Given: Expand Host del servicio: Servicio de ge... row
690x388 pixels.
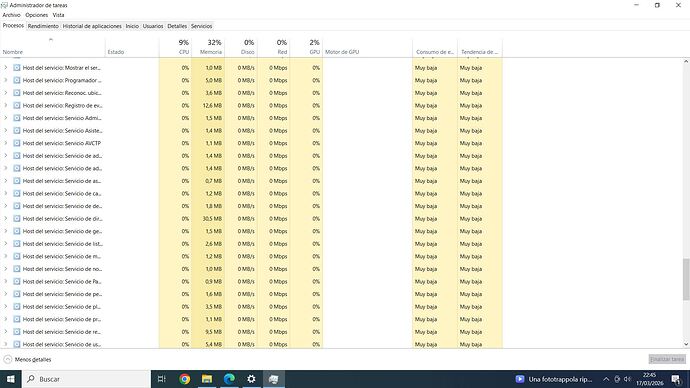Looking at the screenshot, I should click(x=6, y=231).
